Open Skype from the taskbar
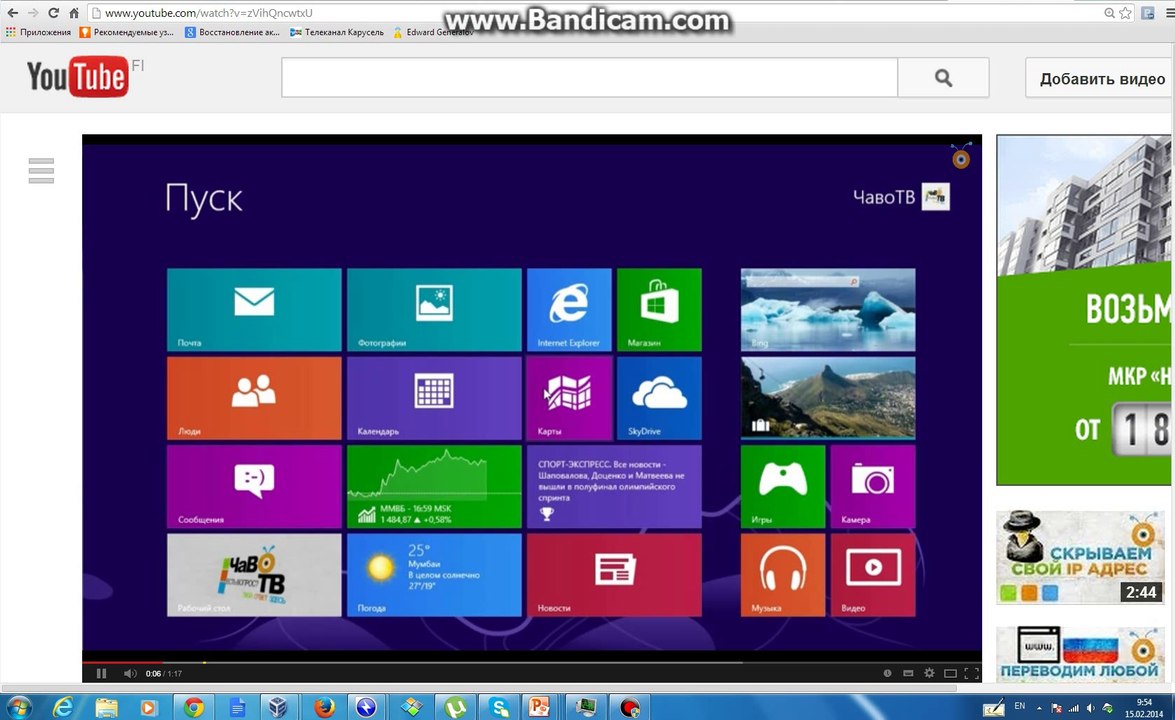Image resolution: width=1175 pixels, height=720 pixels. pyautogui.click(x=498, y=707)
